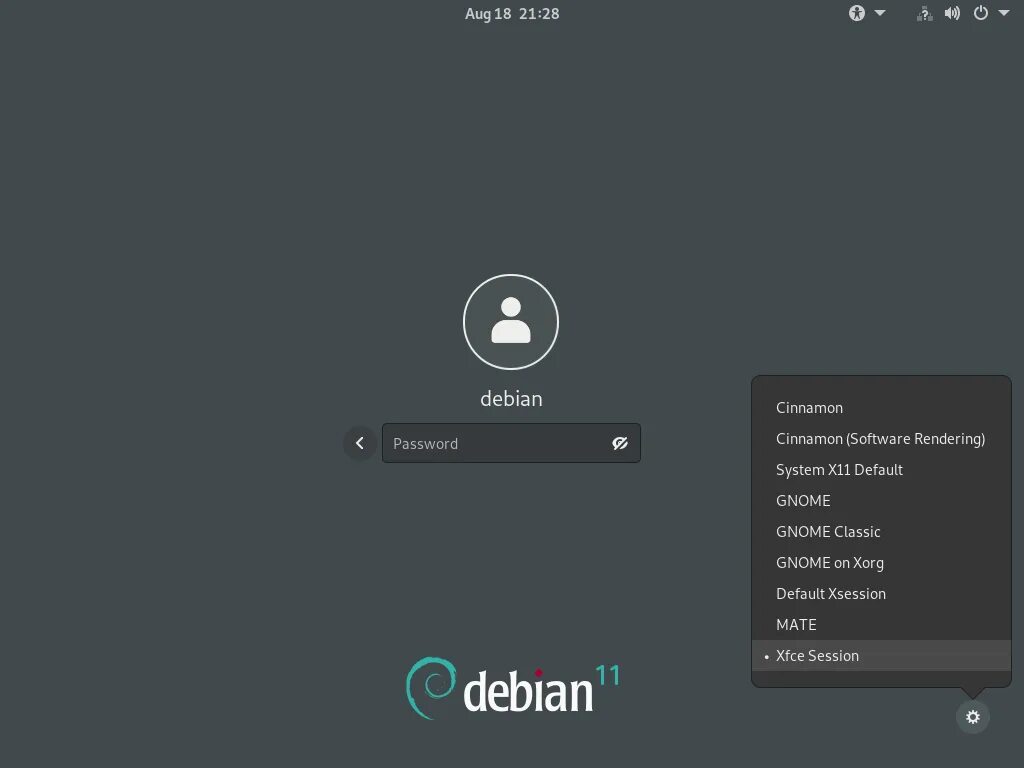
Task: Click the date and time clock
Action: pos(512,14)
